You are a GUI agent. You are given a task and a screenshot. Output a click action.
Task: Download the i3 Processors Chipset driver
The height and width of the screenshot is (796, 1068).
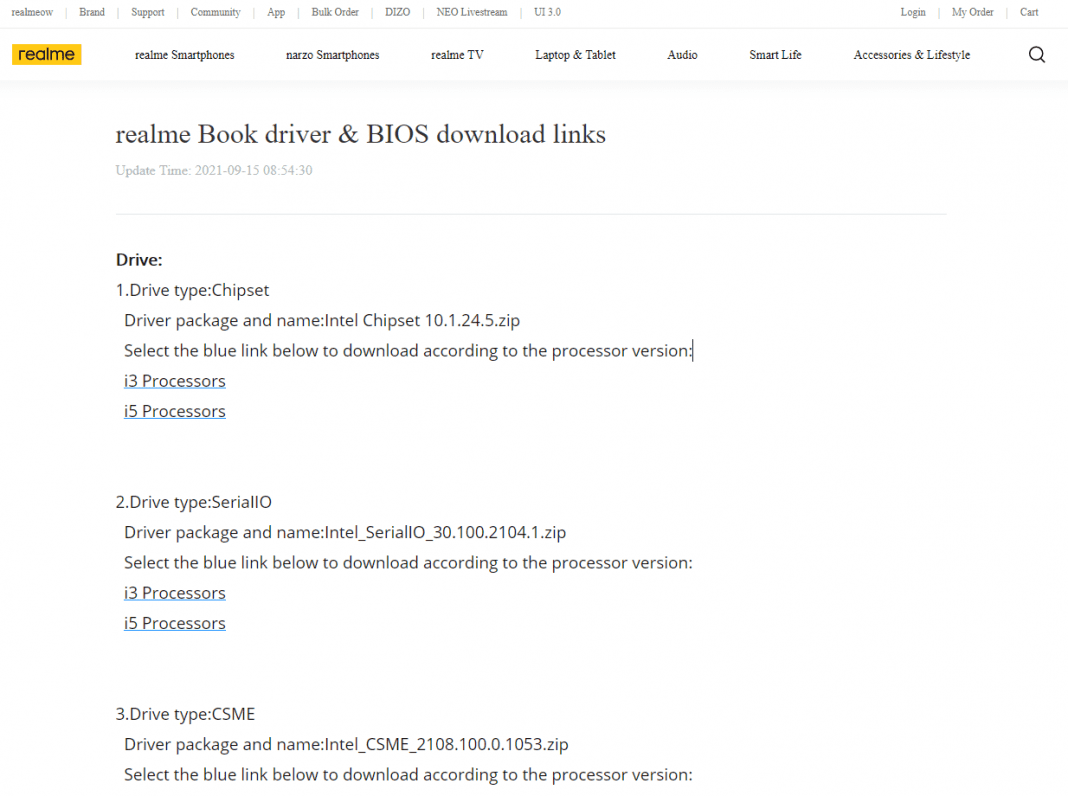174,380
